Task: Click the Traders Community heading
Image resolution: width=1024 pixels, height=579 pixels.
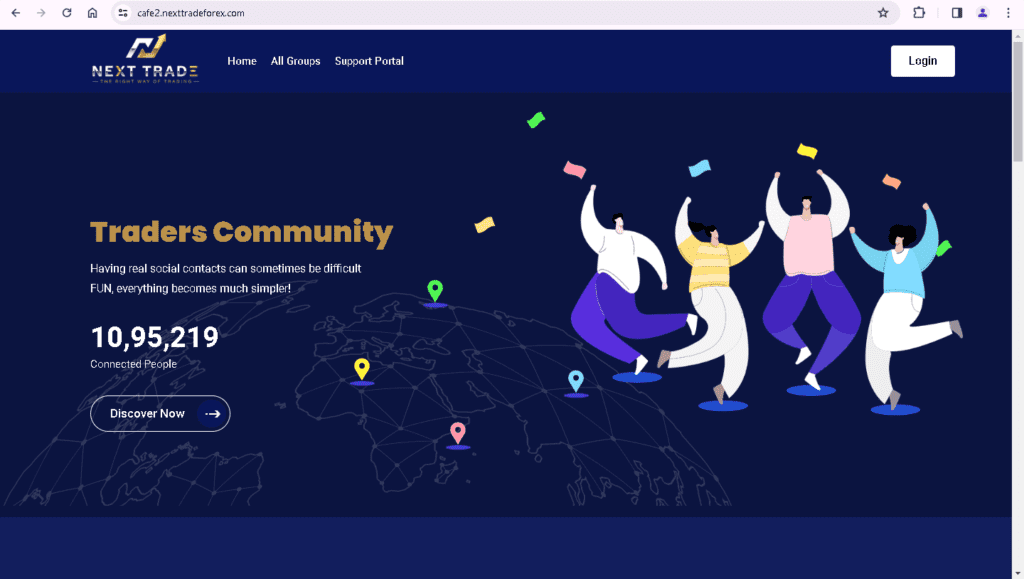Action: click(242, 232)
